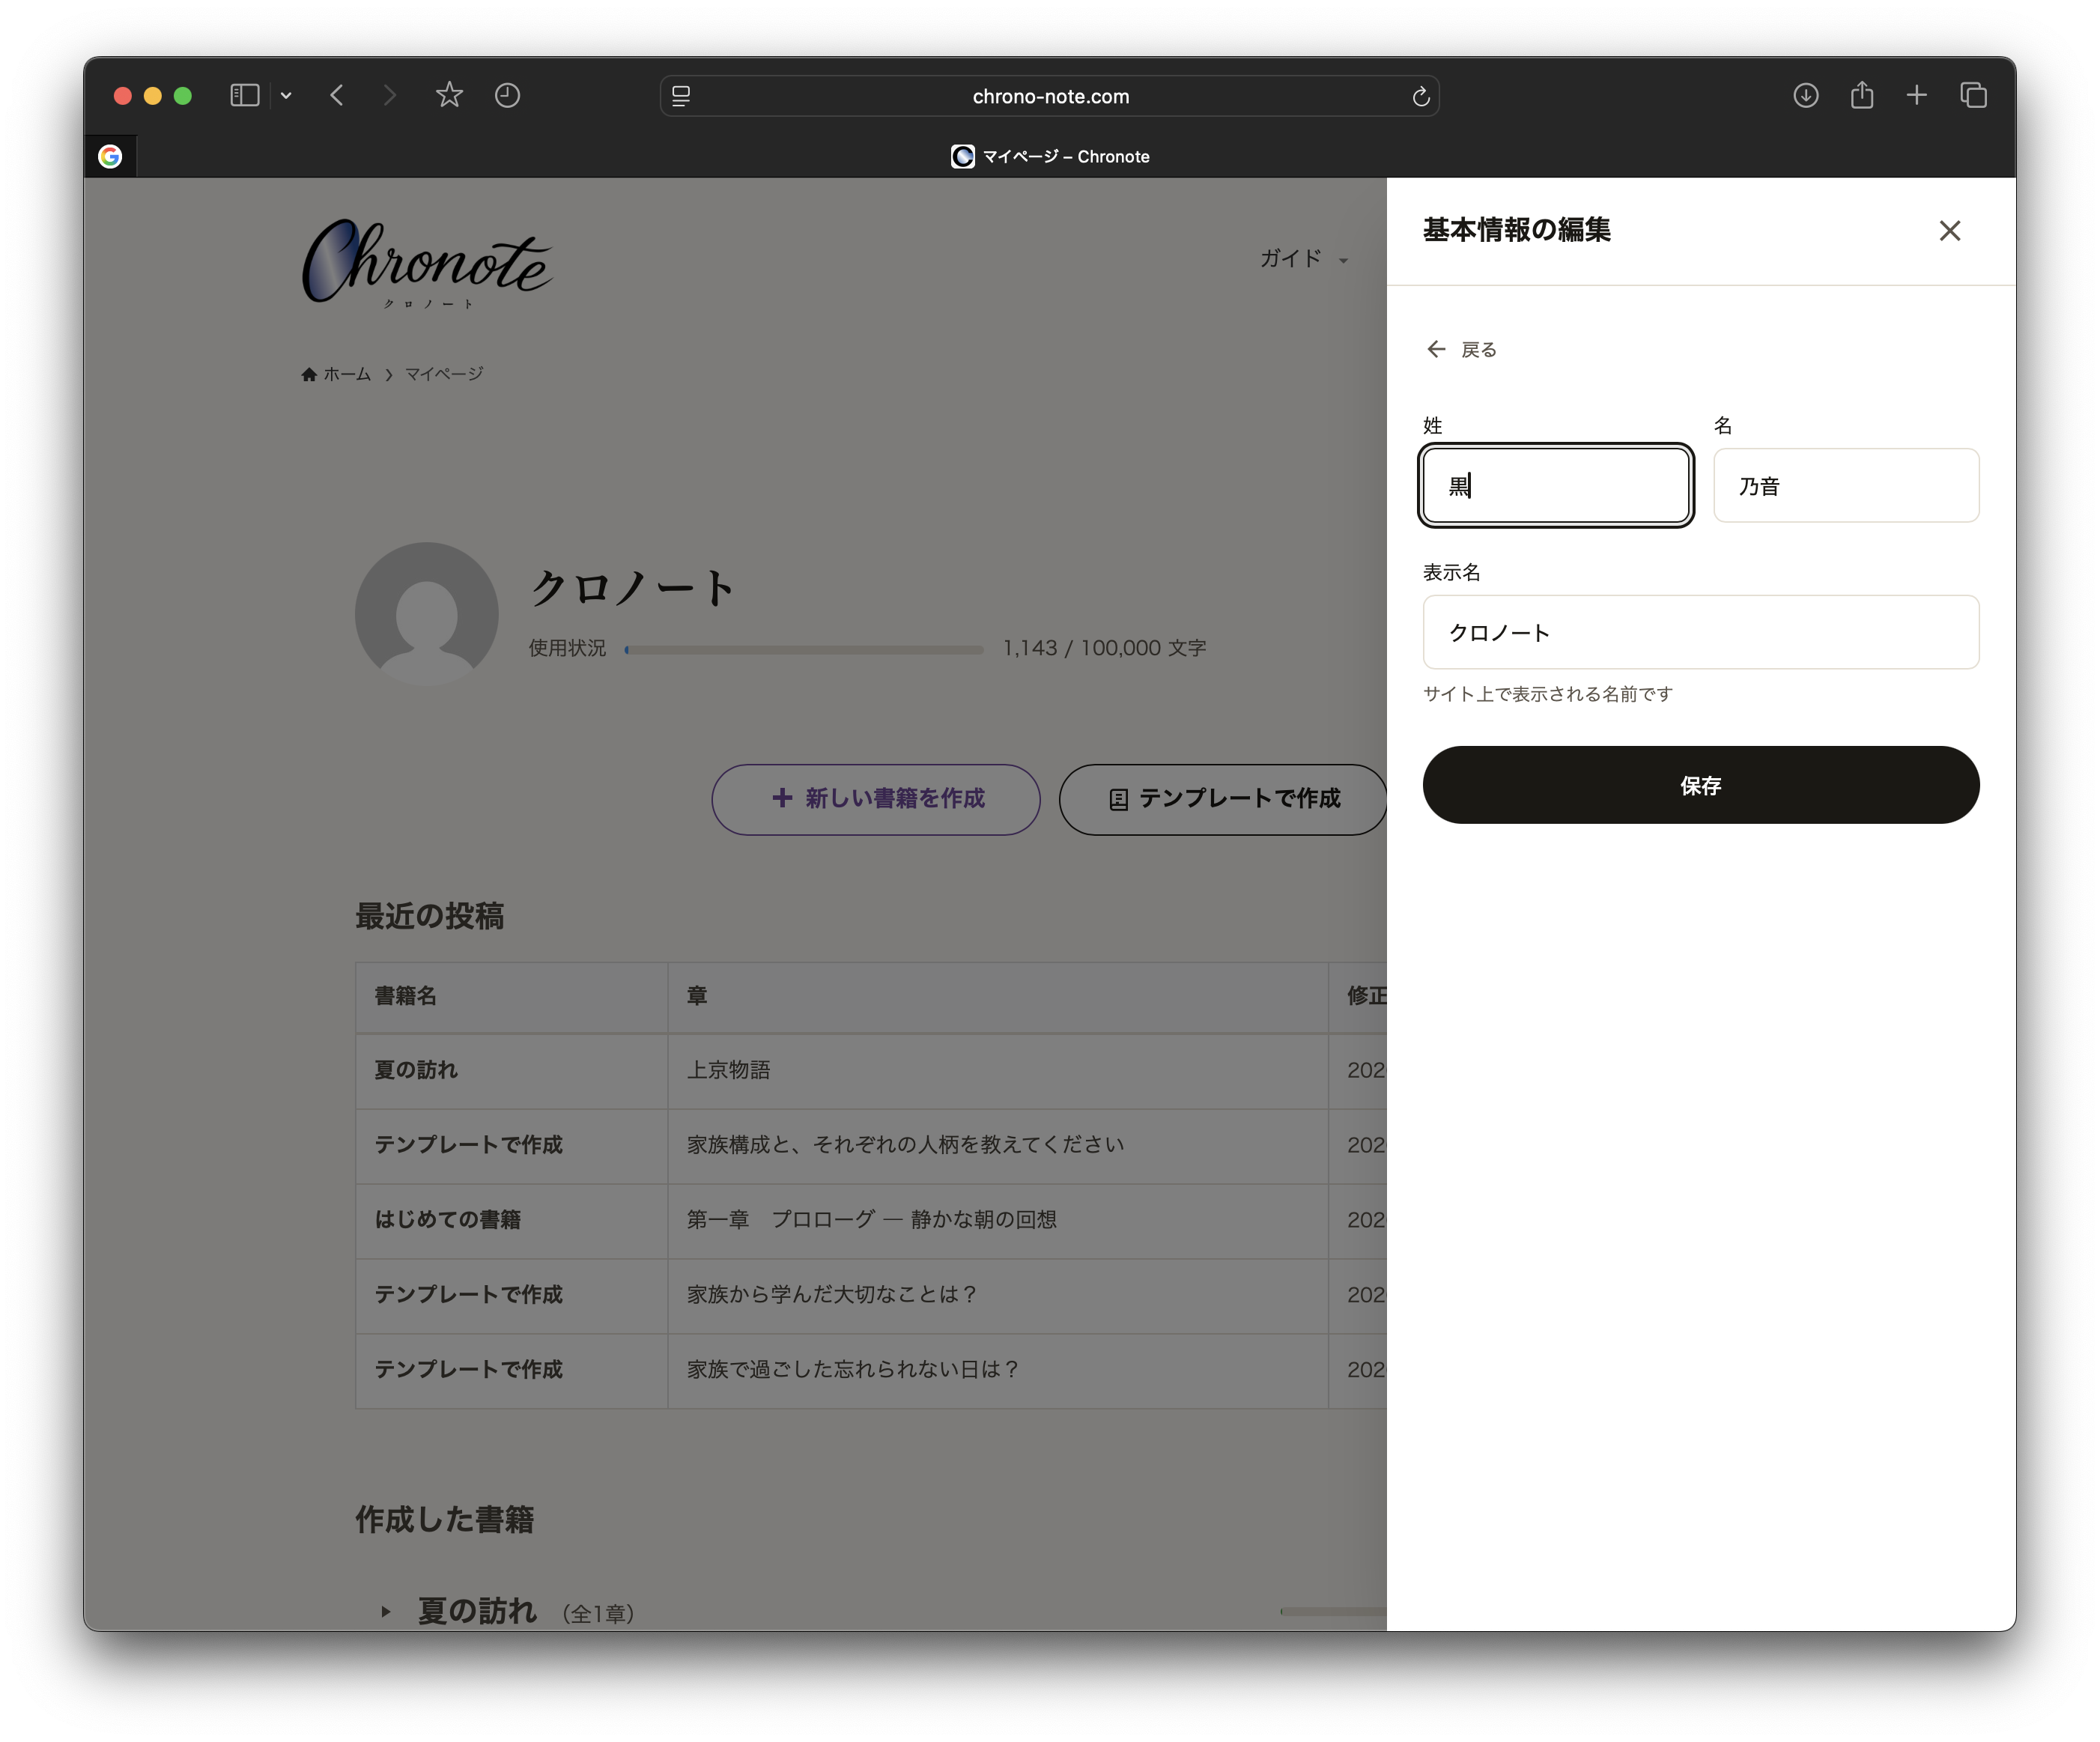Click 新しい書籍を作成 button
The width and height of the screenshot is (2100, 1742).
876,799
